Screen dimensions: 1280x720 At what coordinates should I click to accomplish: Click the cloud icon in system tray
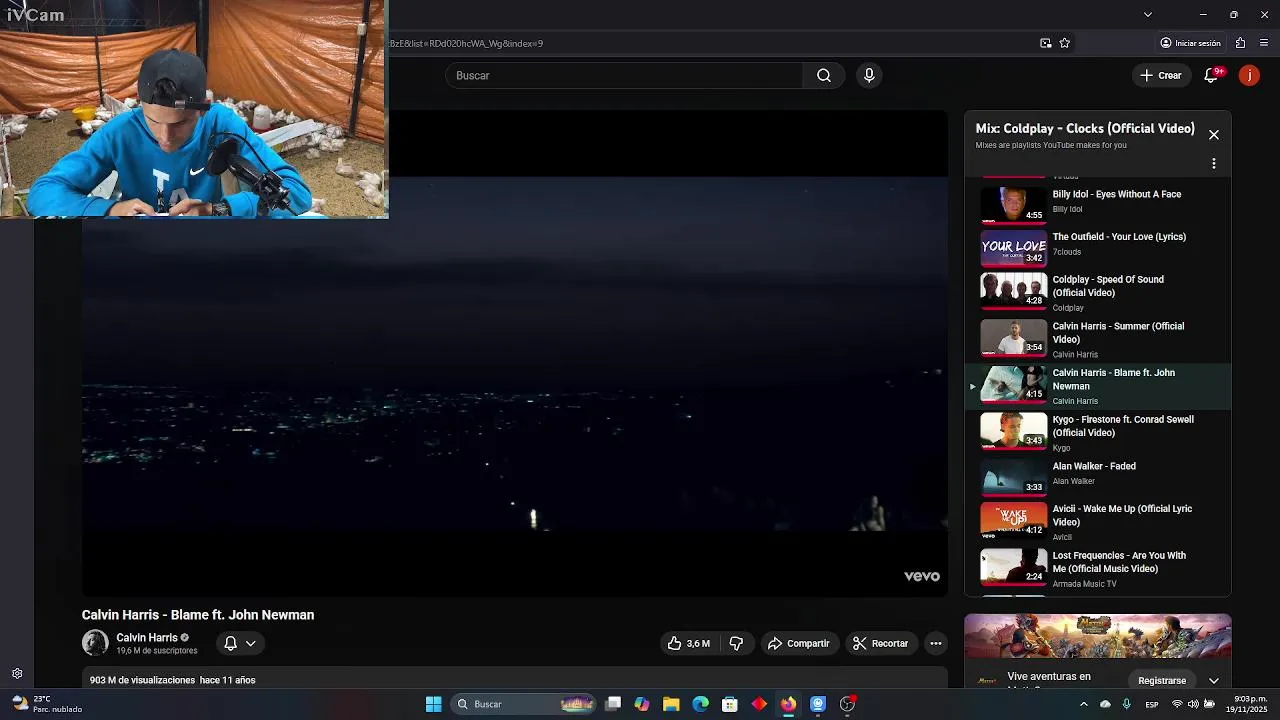tap(1105, 704)
